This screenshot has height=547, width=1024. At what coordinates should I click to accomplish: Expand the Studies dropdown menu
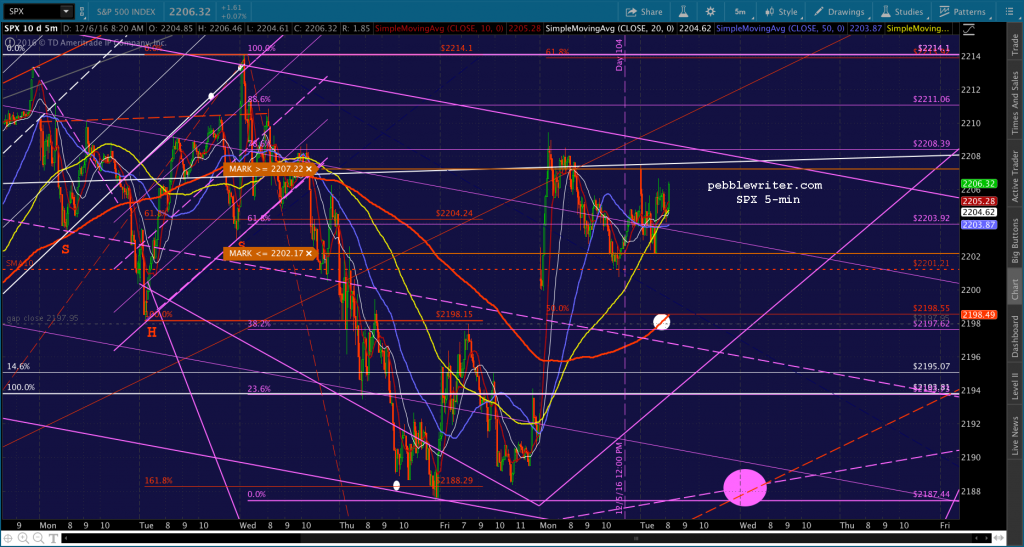pyautogui.click(x=902, y=11)
